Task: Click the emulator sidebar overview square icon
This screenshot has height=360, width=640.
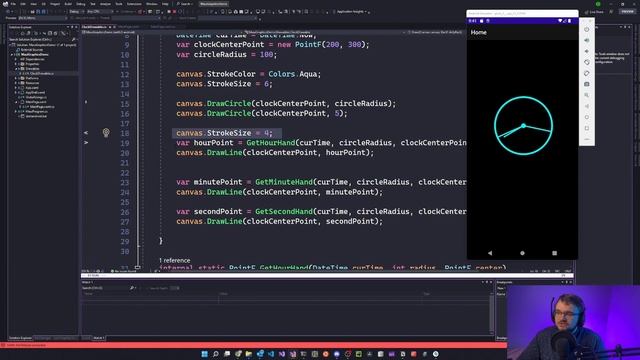Action: pos(587,128)
